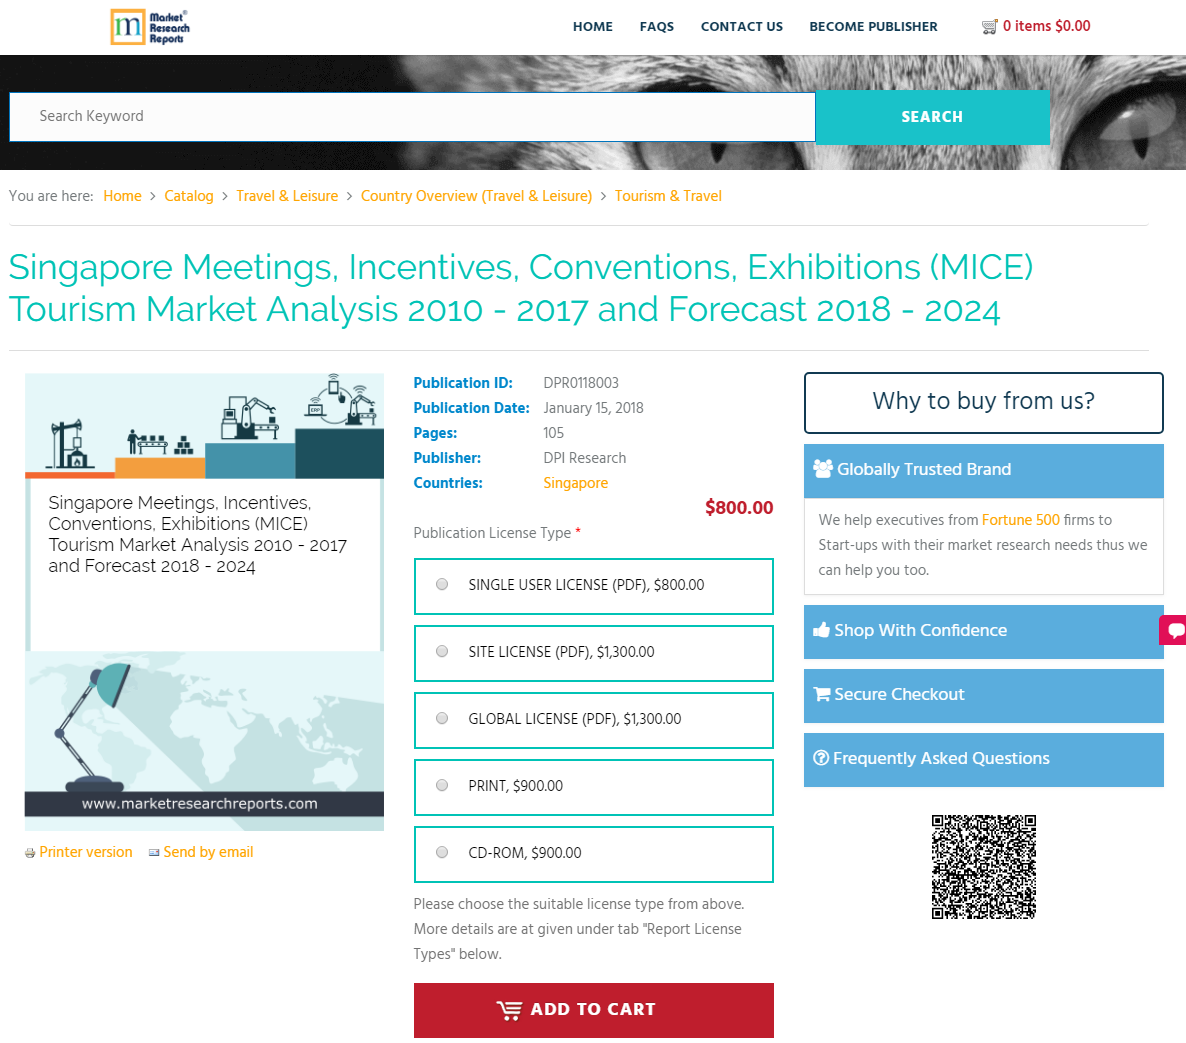
Task: Click the cart icon on Secure Checkout
Action: tap(821, 694)
